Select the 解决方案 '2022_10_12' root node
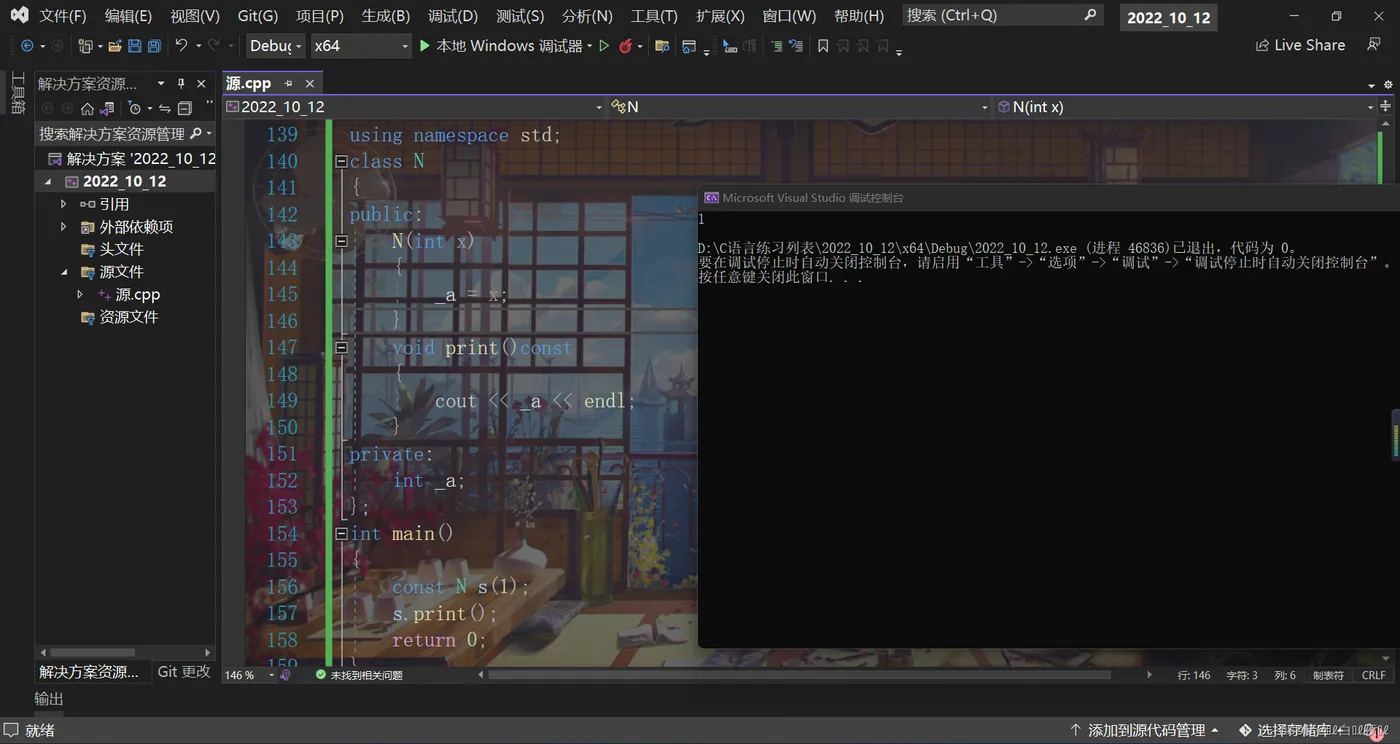The width and height of the screenshot is (1400, 744). (131, 158)
